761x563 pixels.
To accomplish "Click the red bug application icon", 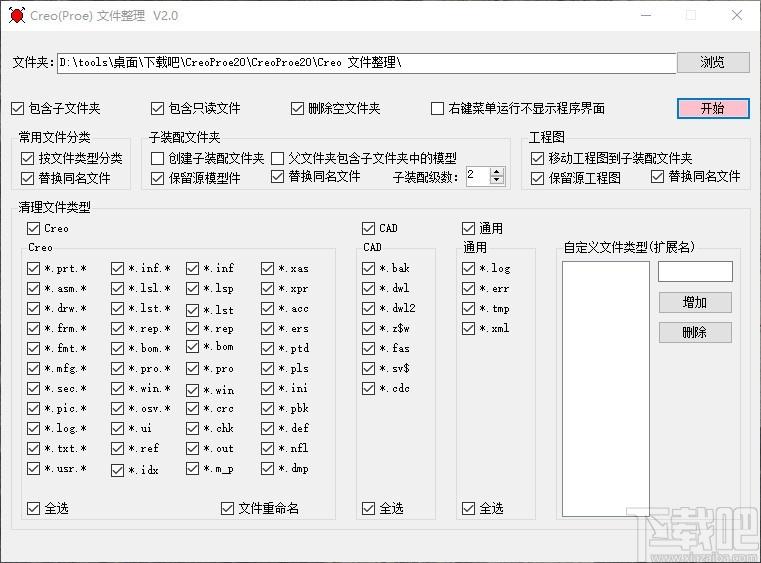I will [x=17, y=16].
